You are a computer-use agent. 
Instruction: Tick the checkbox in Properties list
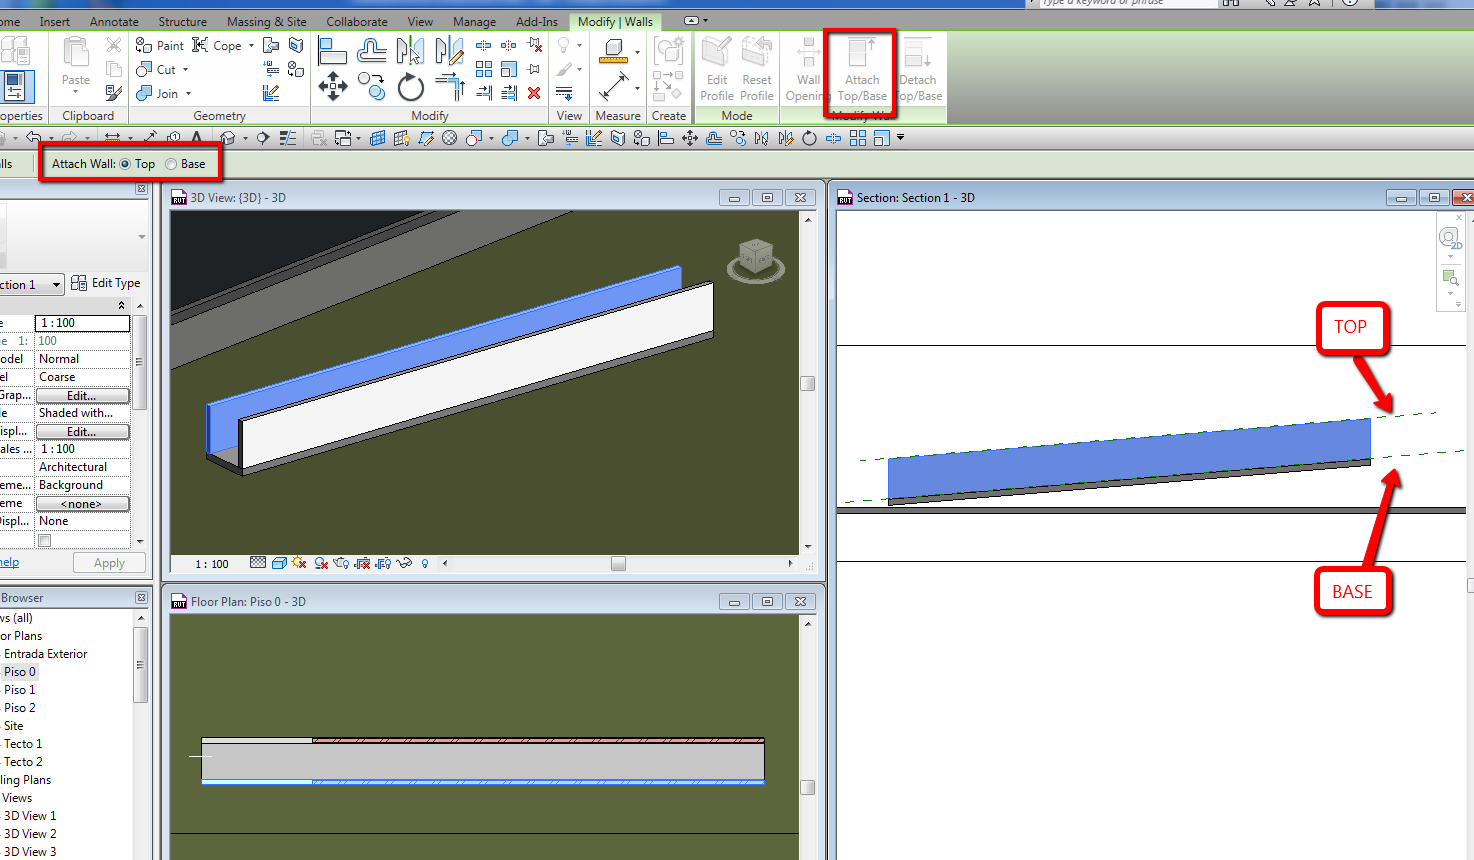[44, 541]
